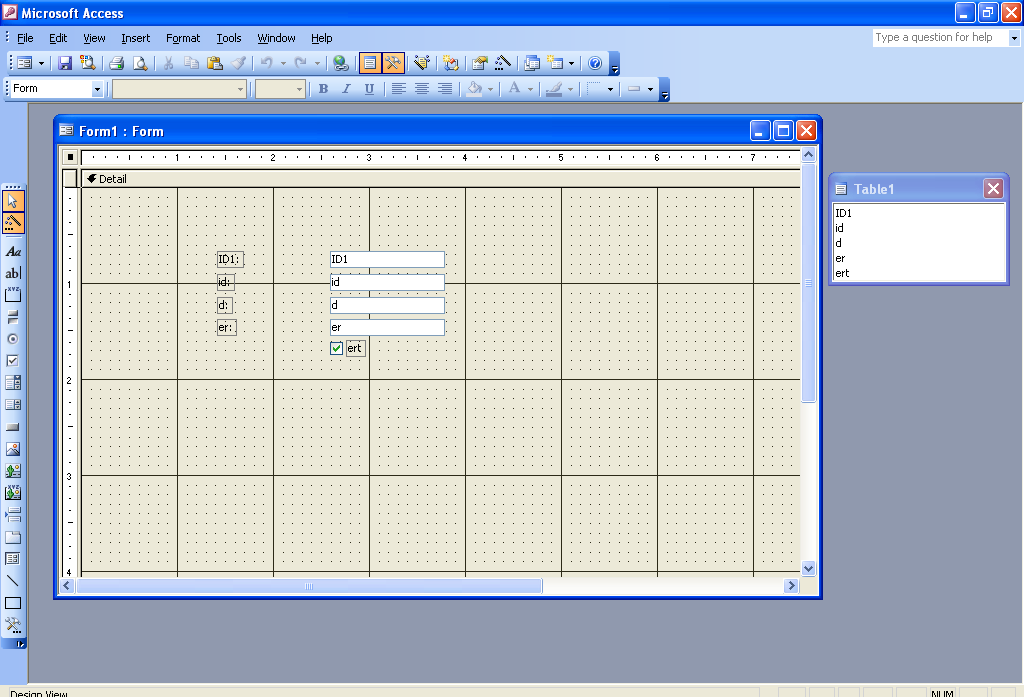Pick the Command Button tool in the toolbox

click(x=13, y=426)
